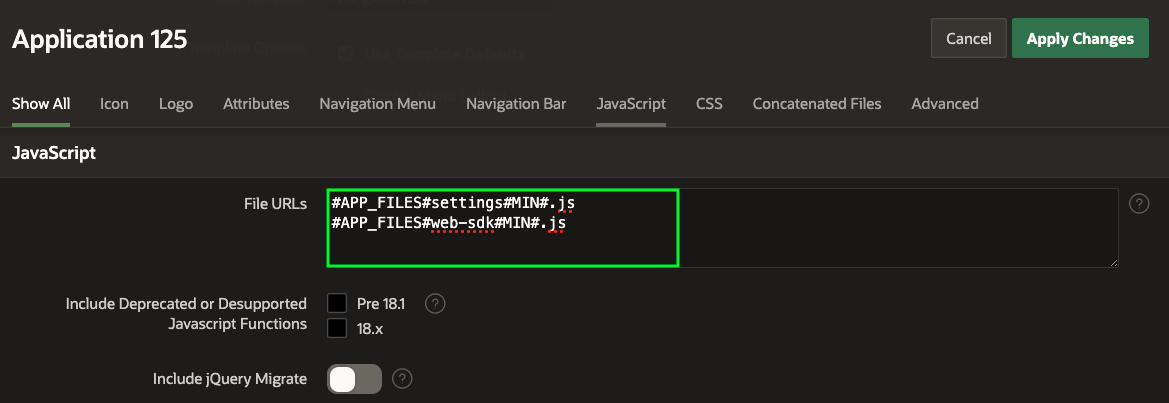Select the Attributes tab
Screen dimensions: 1169x403
coord(256,104)
